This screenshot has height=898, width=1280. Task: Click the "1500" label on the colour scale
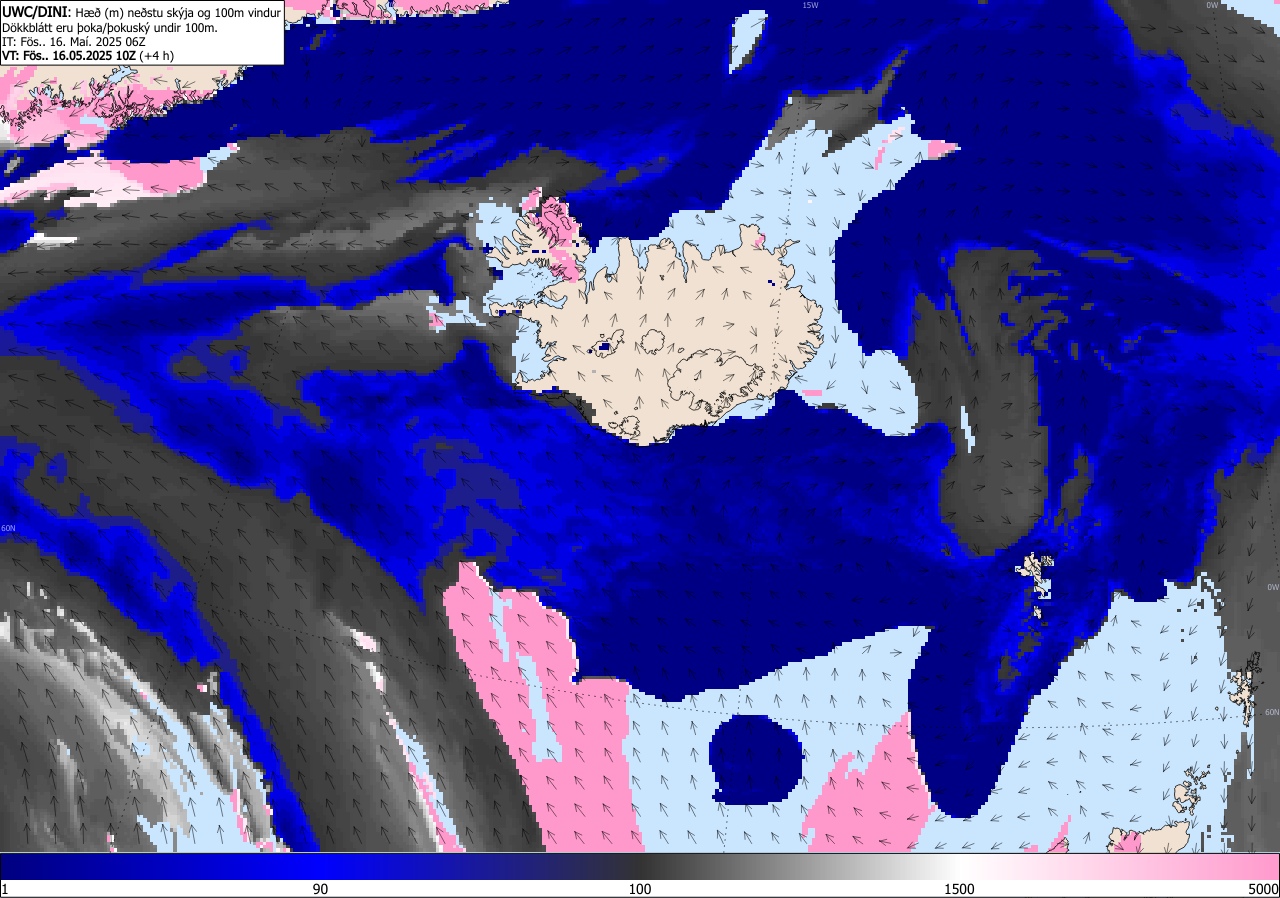coord(960,889)
